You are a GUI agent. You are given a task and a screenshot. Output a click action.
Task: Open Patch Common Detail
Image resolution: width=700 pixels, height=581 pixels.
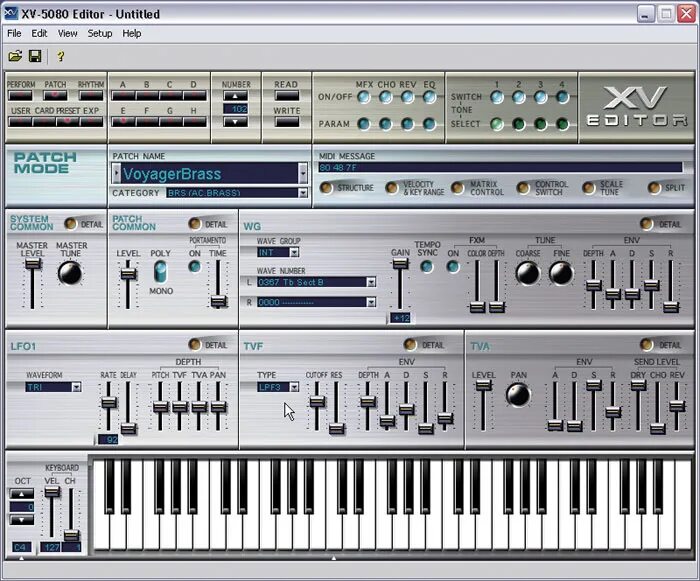point(194,224)
